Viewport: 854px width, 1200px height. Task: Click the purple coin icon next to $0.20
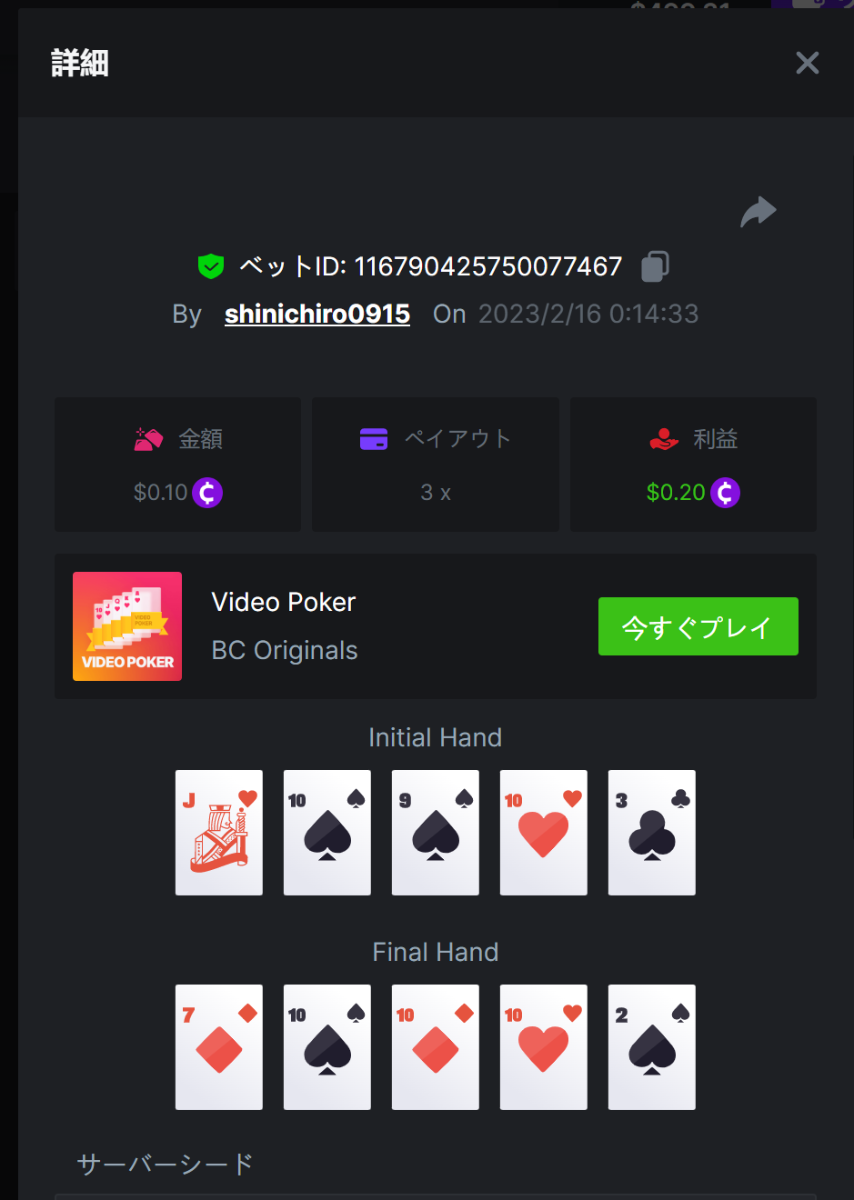725,493
